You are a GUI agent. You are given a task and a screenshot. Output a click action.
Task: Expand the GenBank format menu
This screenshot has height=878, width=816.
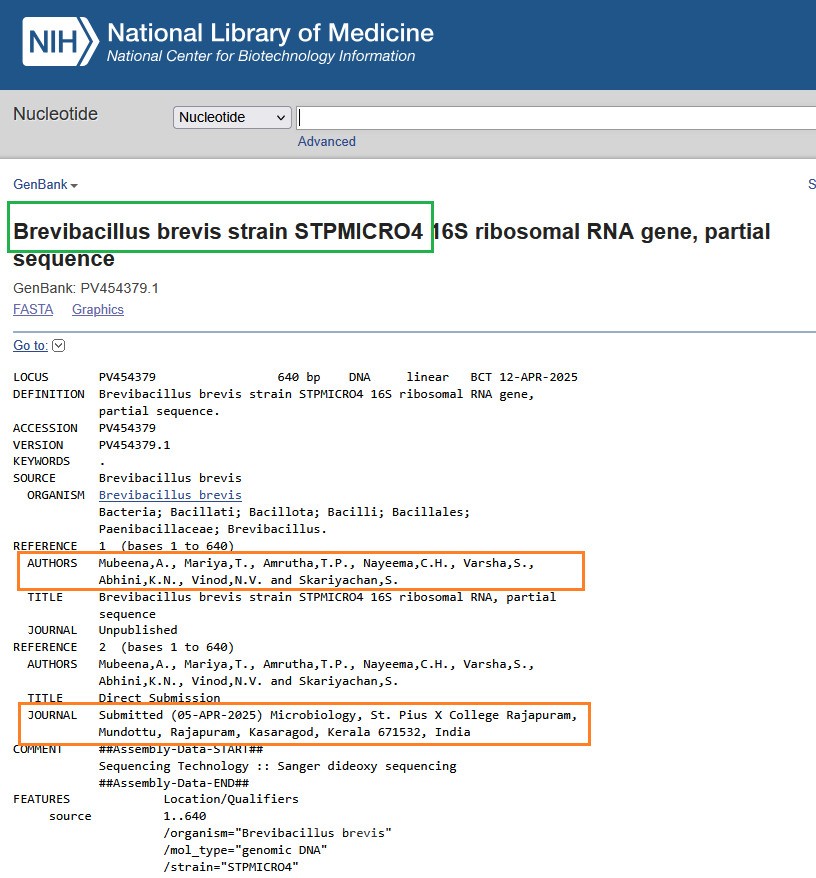click(x=45, y=185)
